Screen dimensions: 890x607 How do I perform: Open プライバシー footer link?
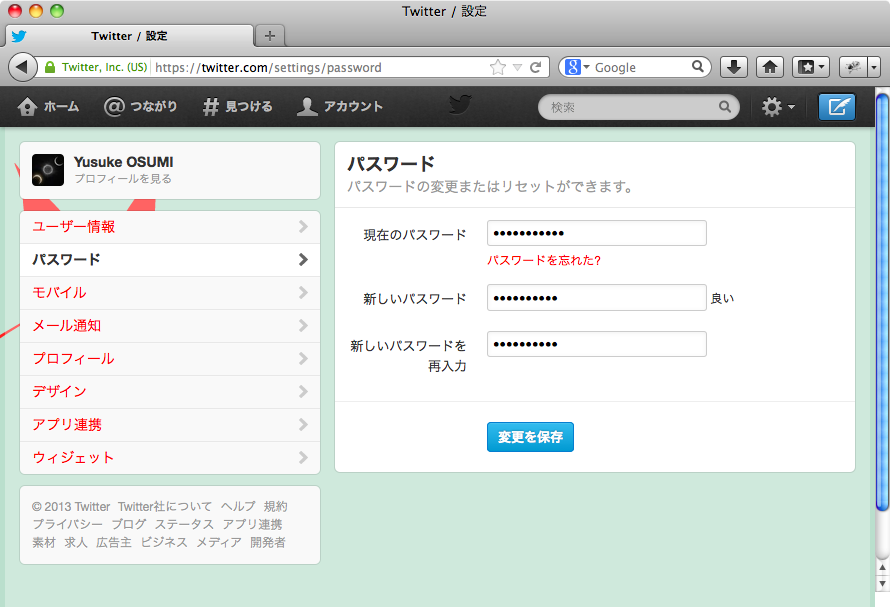point(68,524)
